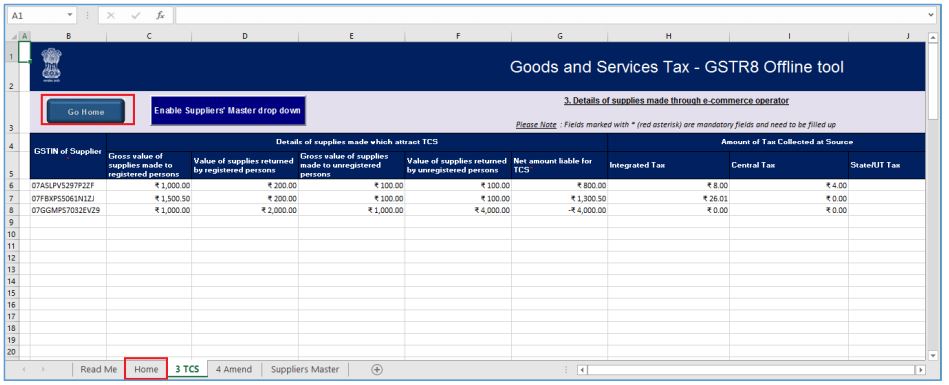Viewport: 949px width, 385px height.
Task: Click Enable Suppliers' Master drop down button
Action: (228, 111)
